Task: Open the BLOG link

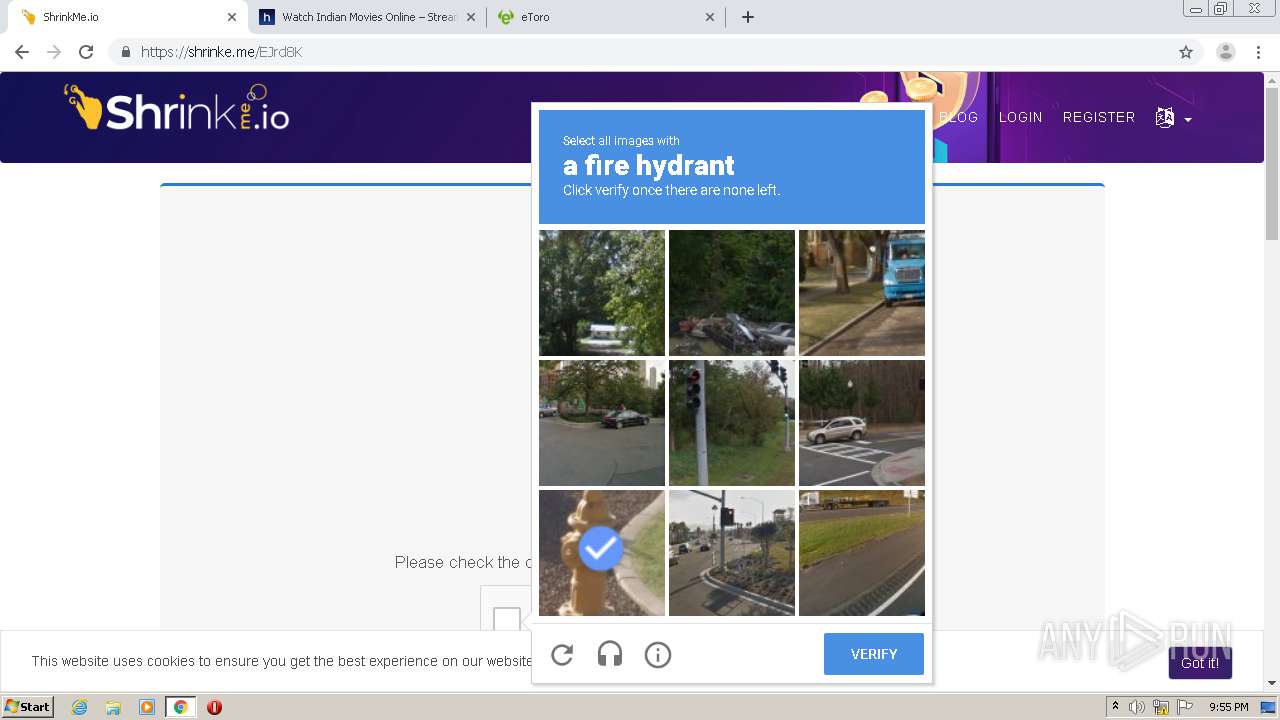Action: (958, 117)
